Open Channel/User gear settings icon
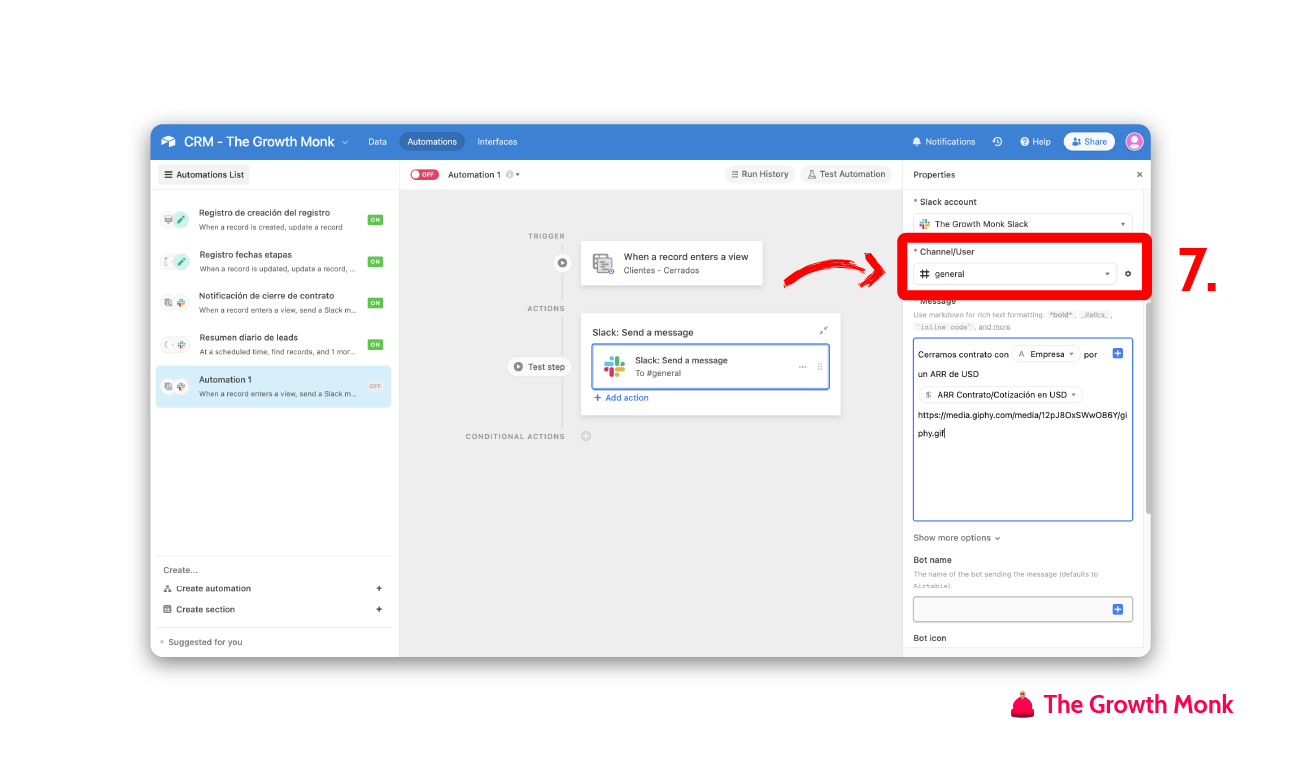The width and height of the screenshot is (1301, 781). (1128, 274)
